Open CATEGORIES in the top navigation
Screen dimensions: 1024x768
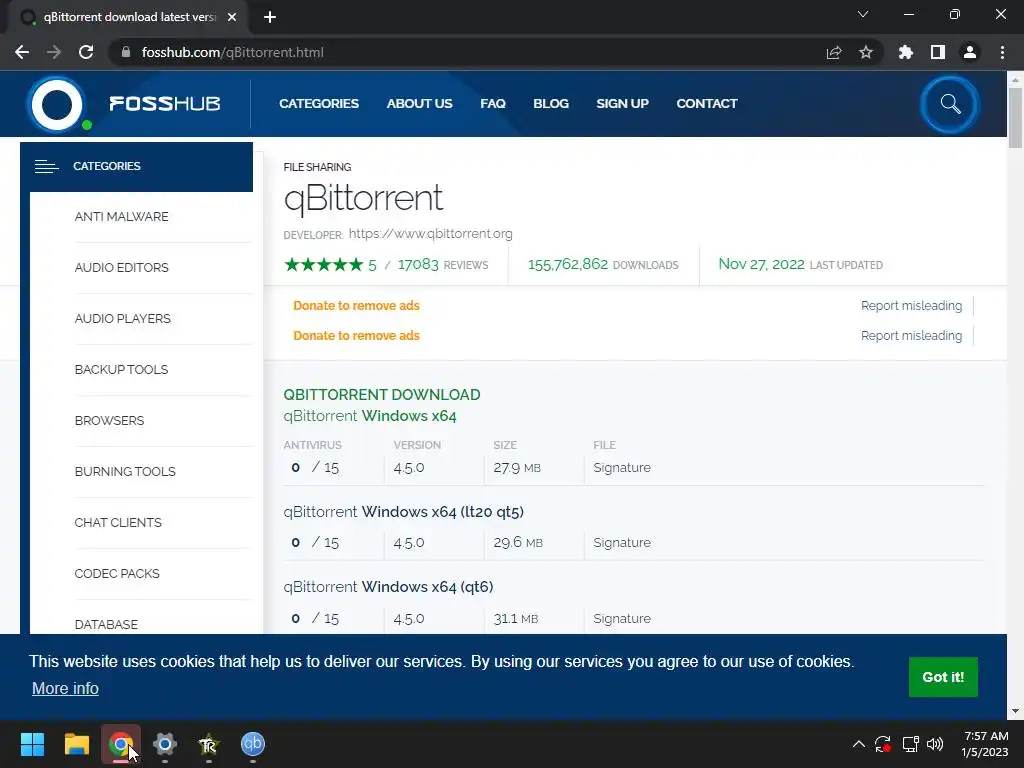tap(319, 104)
